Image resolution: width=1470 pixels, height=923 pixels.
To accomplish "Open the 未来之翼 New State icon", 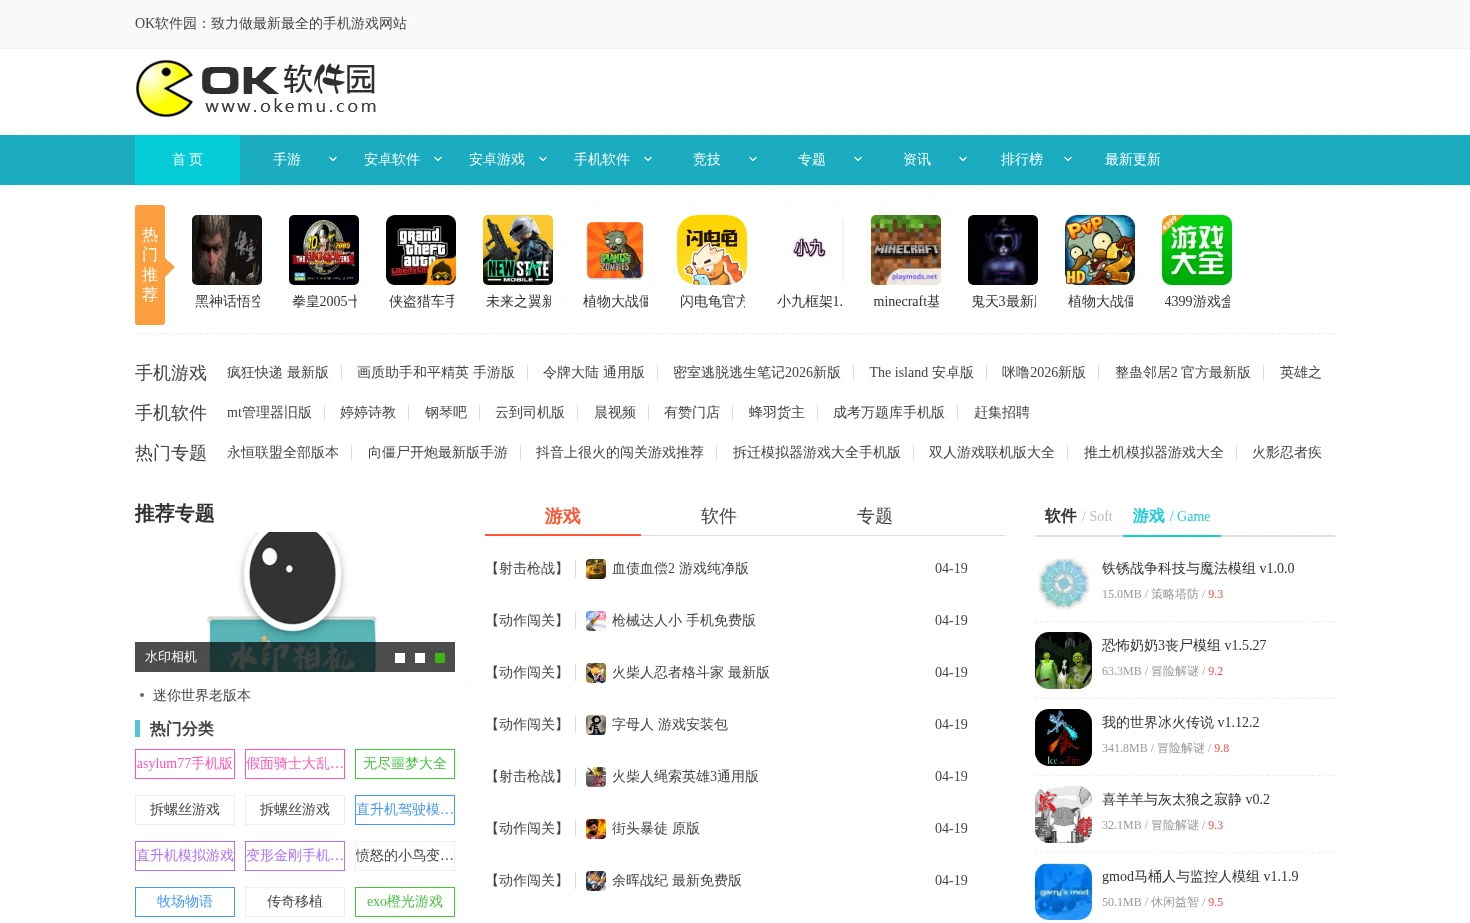I will coord(518,250).
